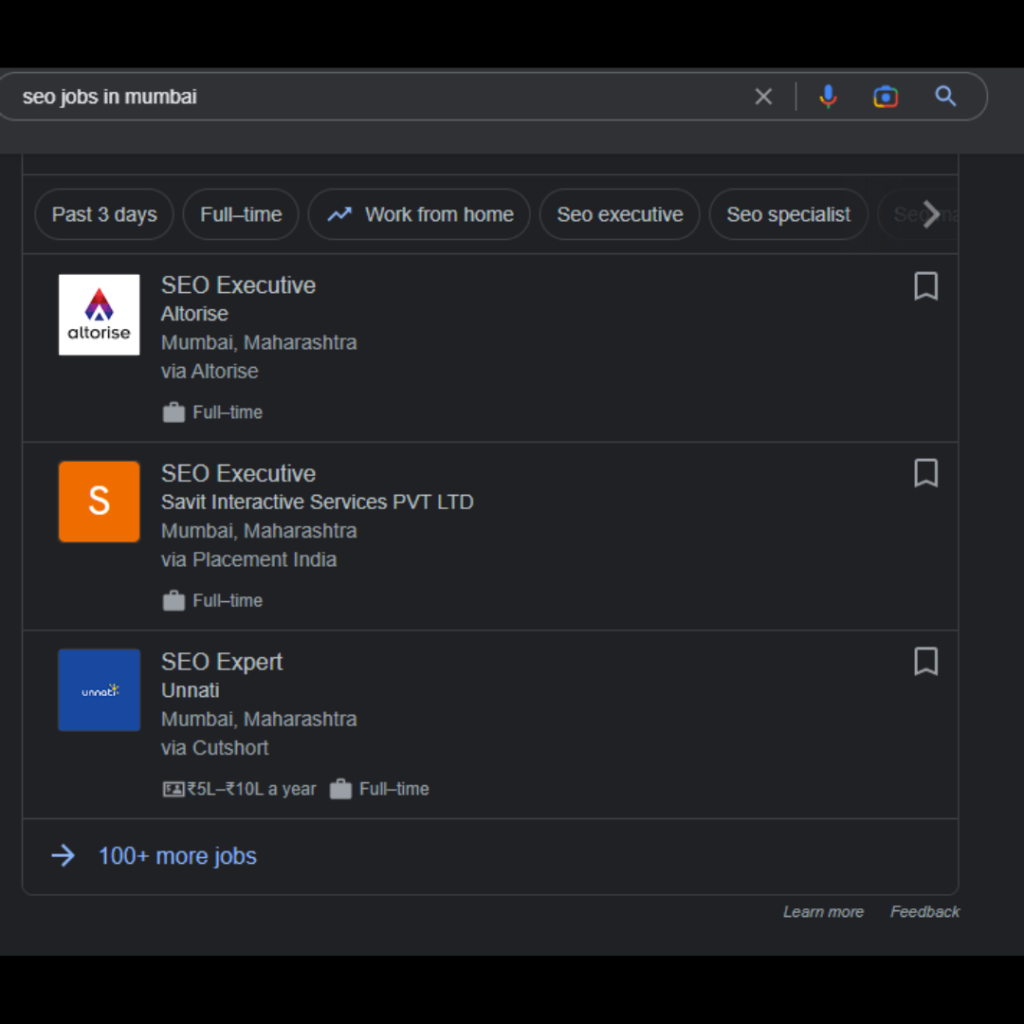Screen dimensions: 1024x1024
Task: Open the 'SEO Expert' job title
Action: click(x=222, y=662)
